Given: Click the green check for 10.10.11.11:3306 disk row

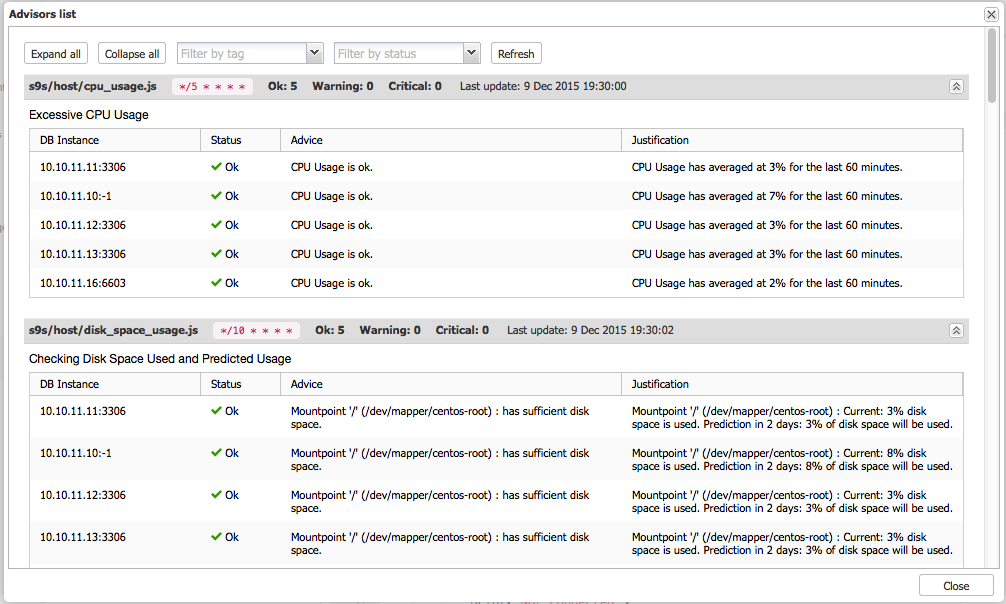Looking at the screenshot, I should click(216, 411).
